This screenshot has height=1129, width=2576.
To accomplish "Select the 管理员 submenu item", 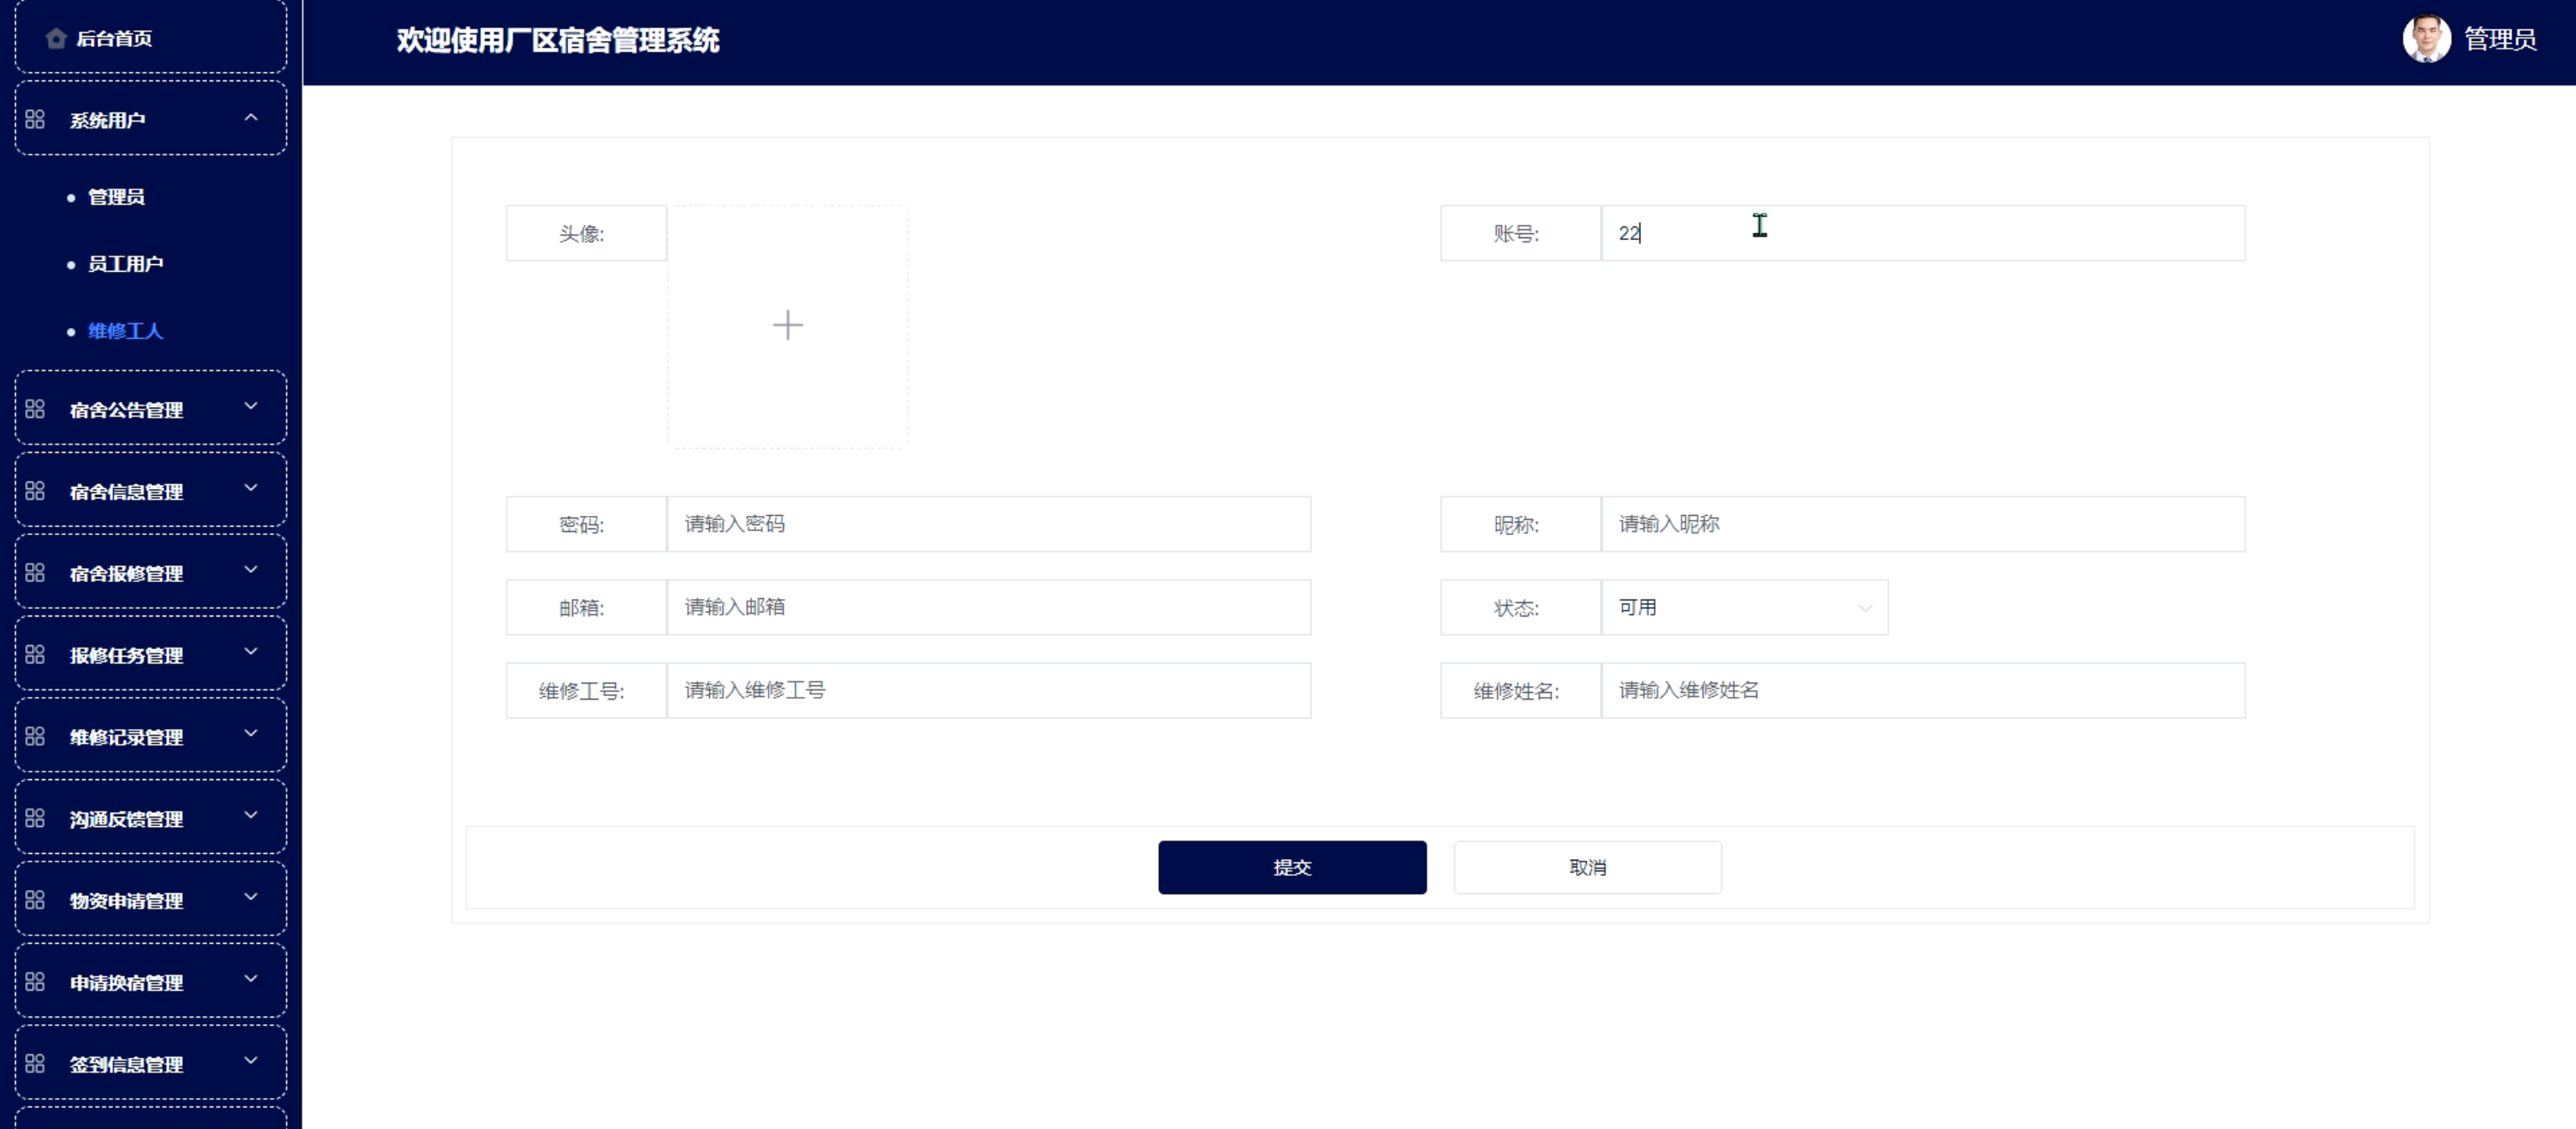I will (x=116, y=197).
